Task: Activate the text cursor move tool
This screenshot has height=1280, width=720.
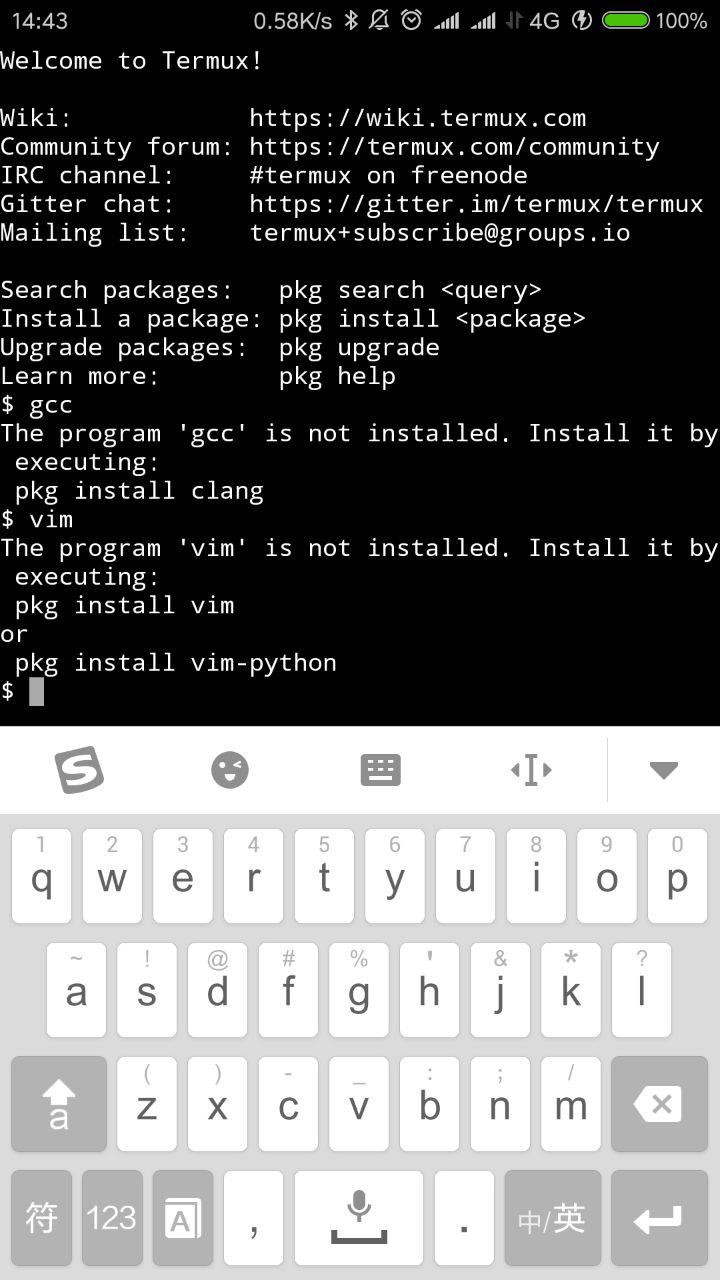Action: pos(531,770)
